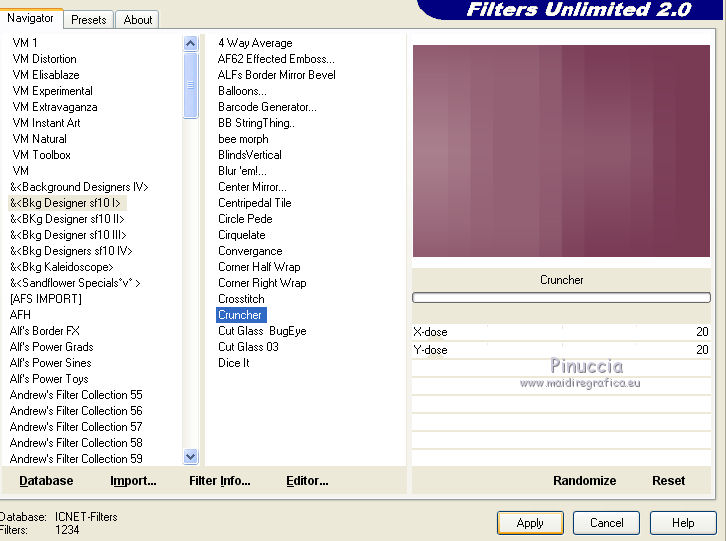
Task: Choose AF62 Effected Emboss... filter
Action: pos(276,59)
